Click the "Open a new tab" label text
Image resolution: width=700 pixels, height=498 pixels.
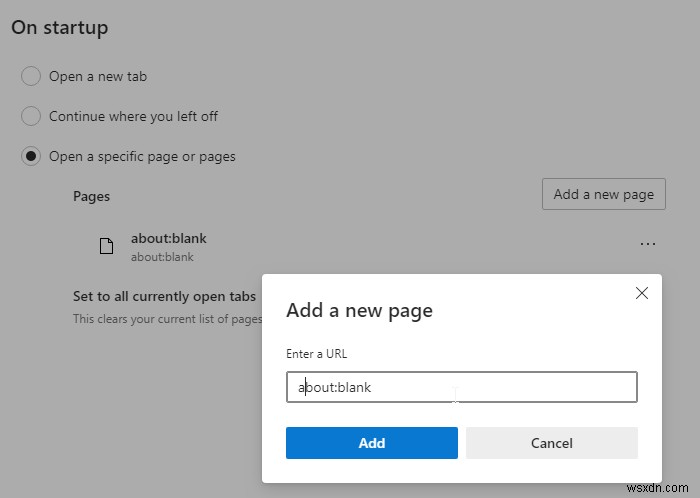coord(98,76)
